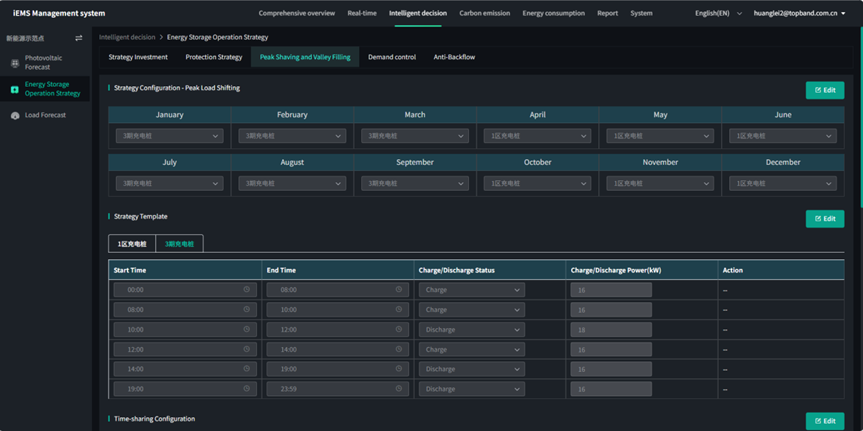Screen dimensions: 863x431
Task: Open the Carbon emission menu
Action: coord(484,13)
